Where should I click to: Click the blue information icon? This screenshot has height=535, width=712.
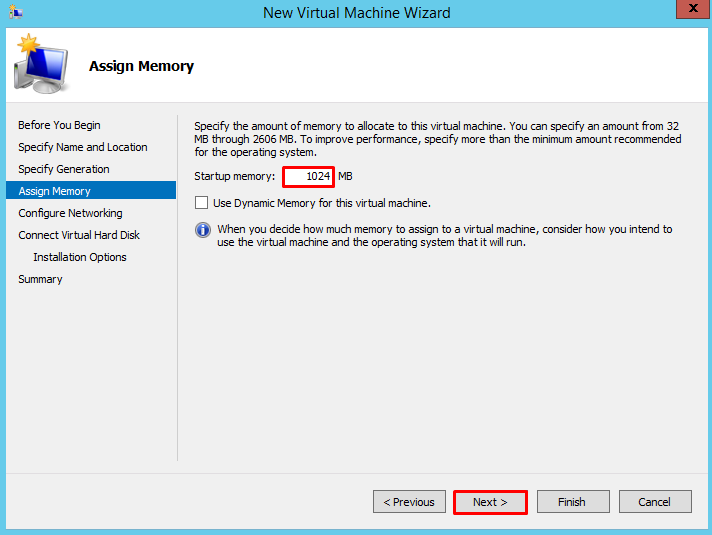203,230
